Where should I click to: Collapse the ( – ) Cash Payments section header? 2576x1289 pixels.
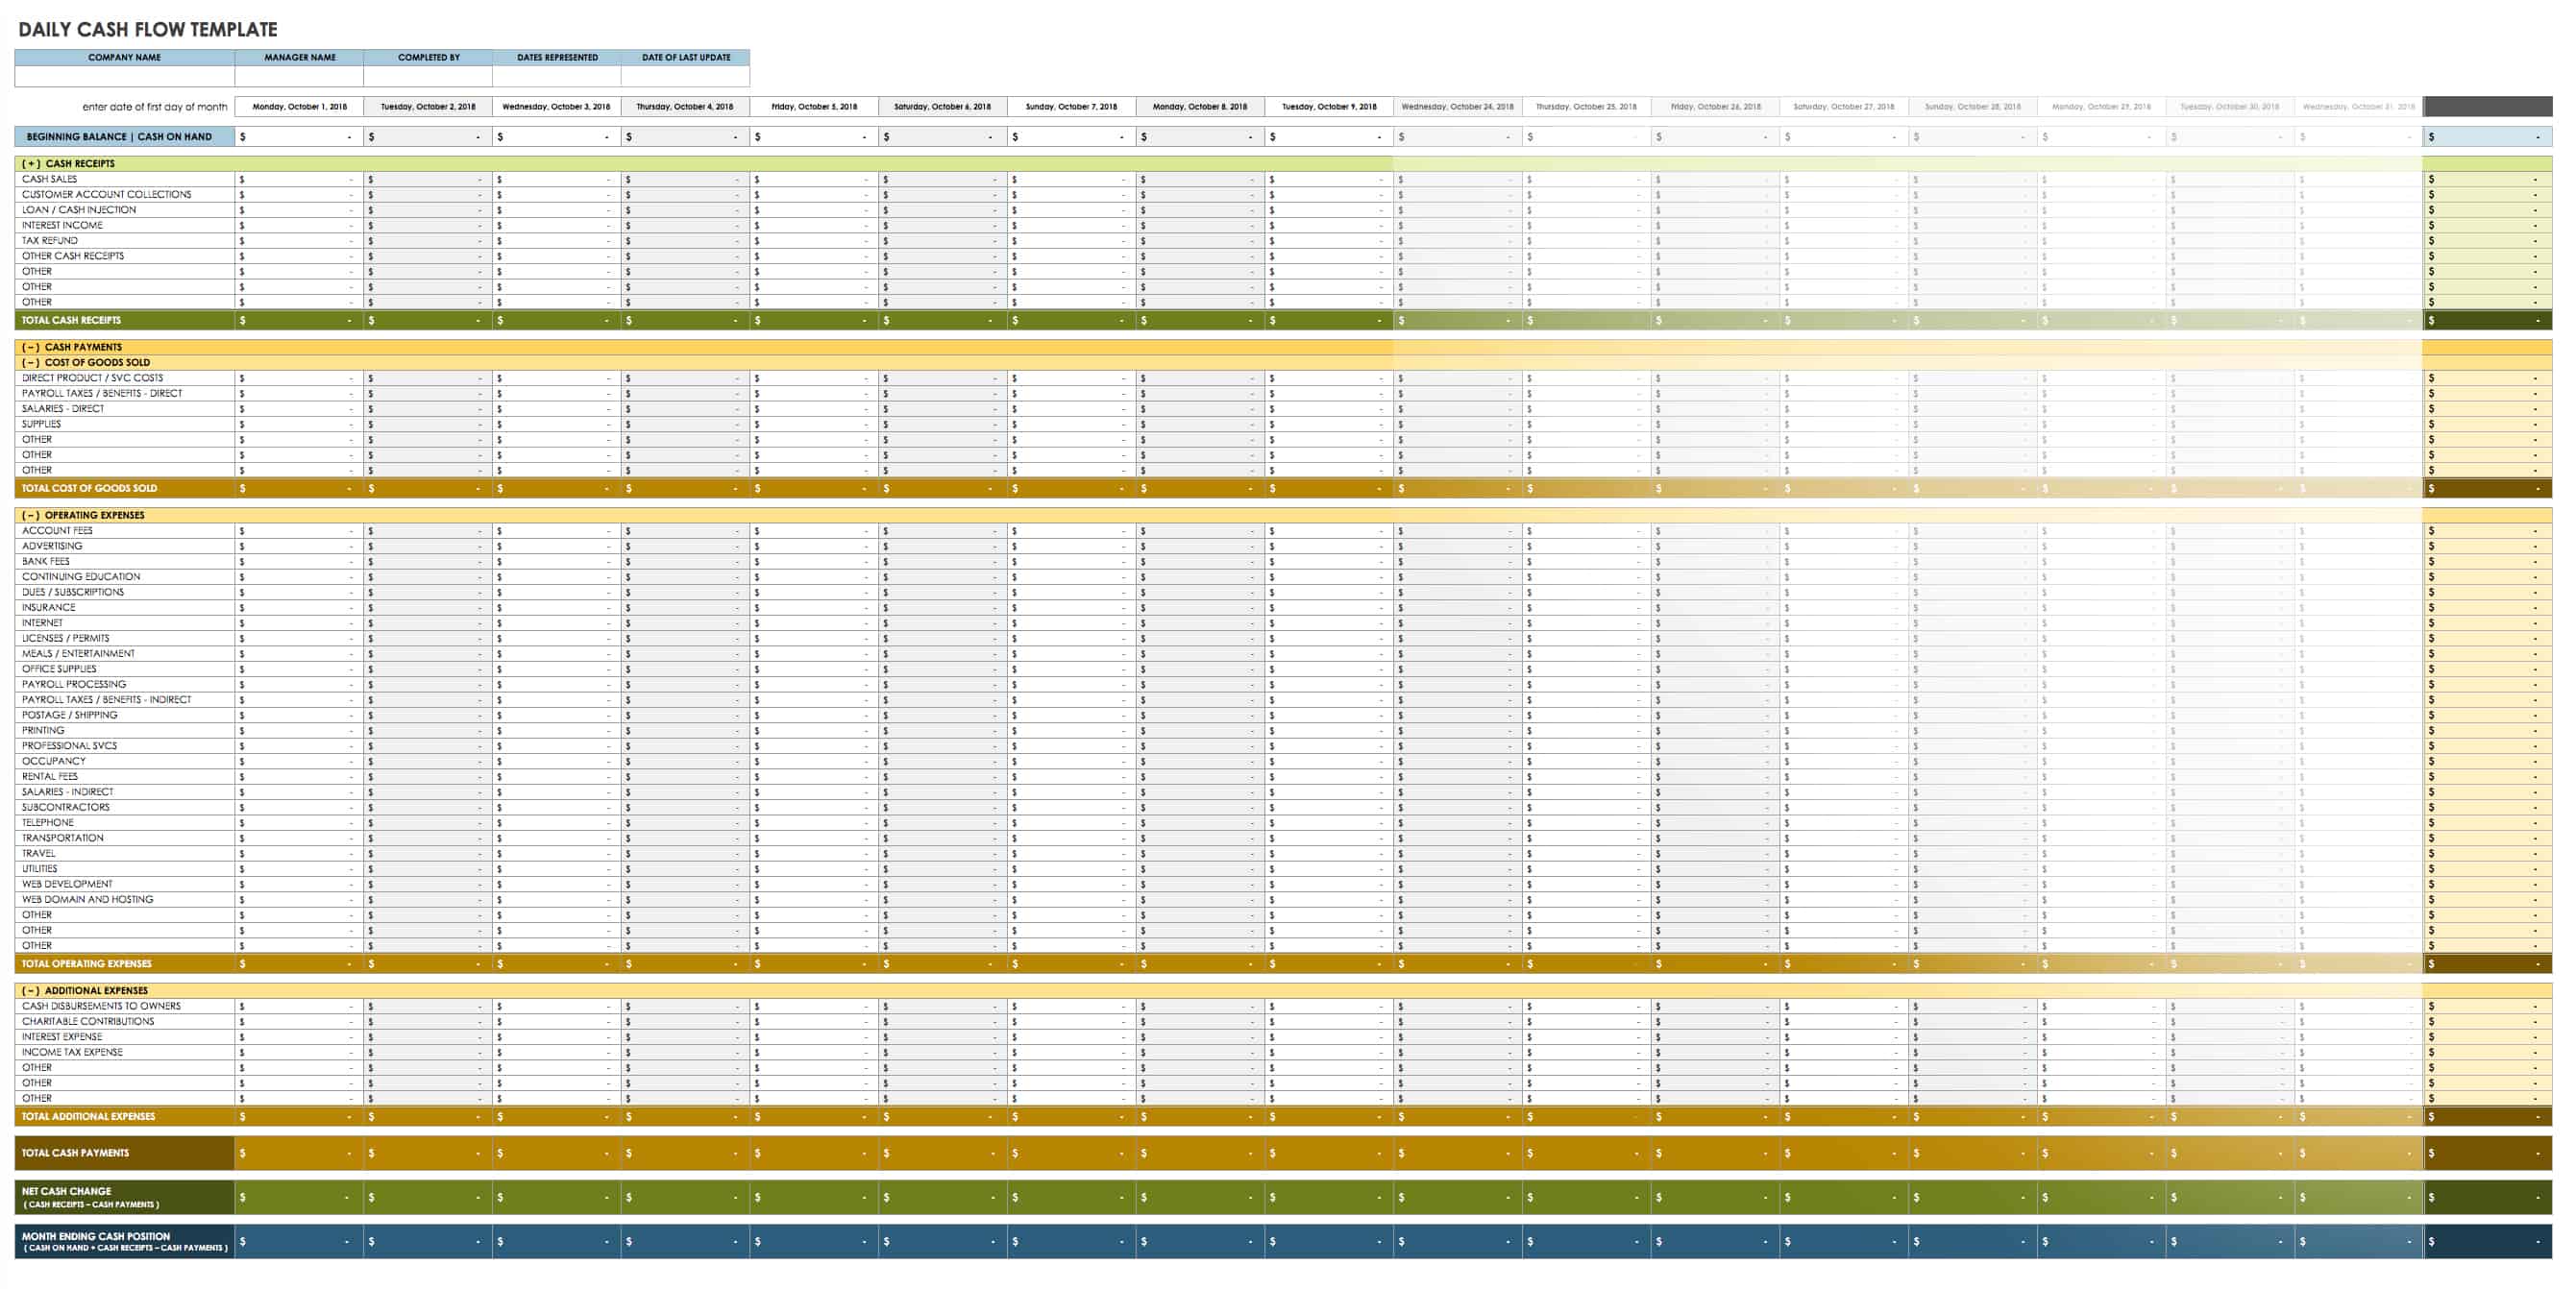point(72,347)
